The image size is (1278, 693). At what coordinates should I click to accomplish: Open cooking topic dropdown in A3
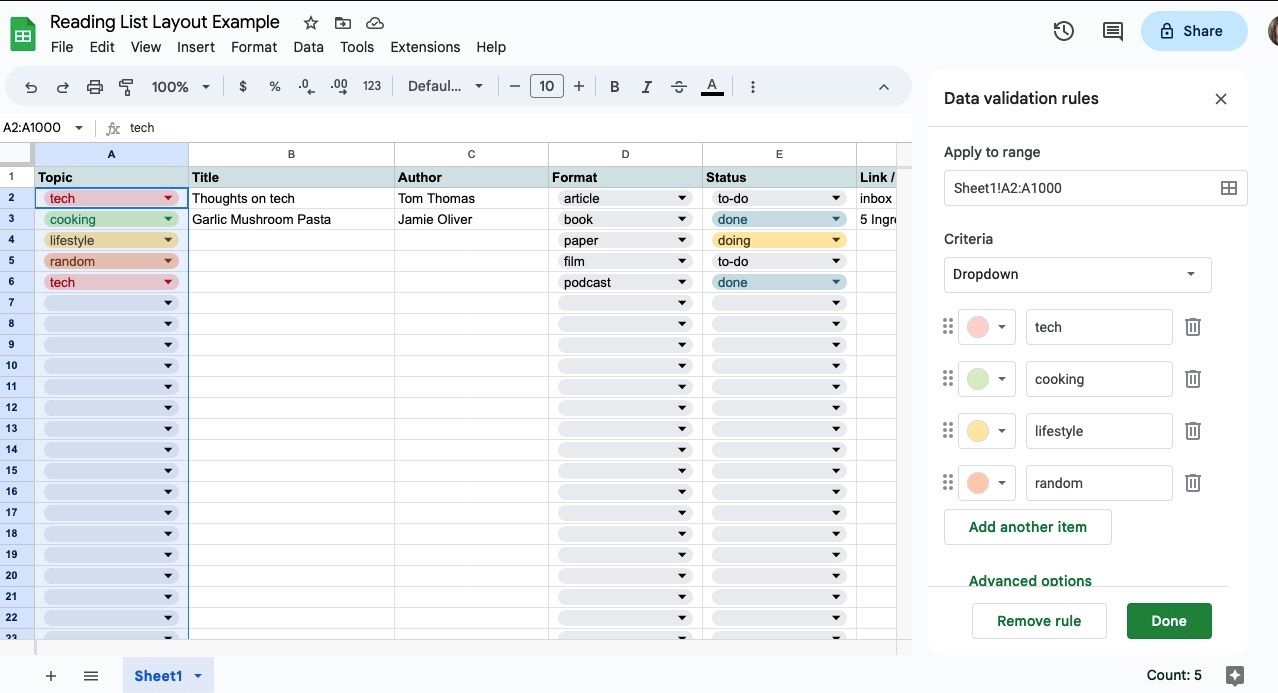coord(168,220)
